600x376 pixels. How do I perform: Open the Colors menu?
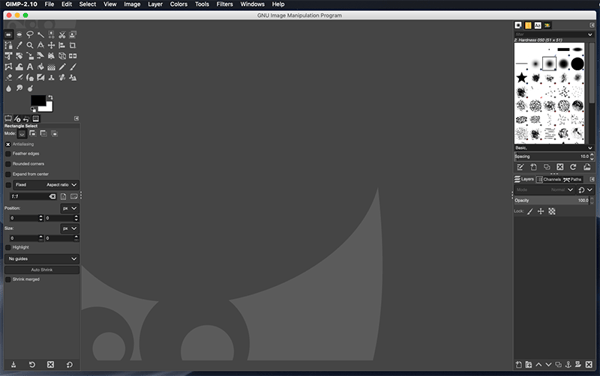pos(179,4)
